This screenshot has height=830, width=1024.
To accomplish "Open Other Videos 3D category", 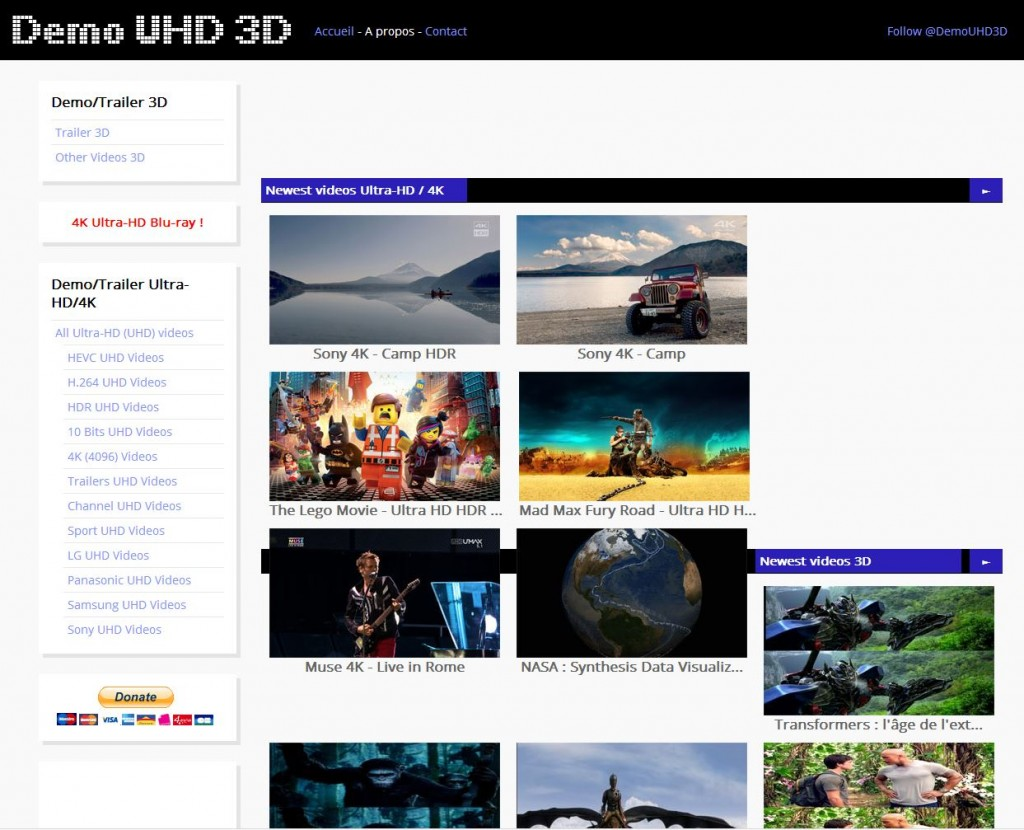I will point(100,157).
